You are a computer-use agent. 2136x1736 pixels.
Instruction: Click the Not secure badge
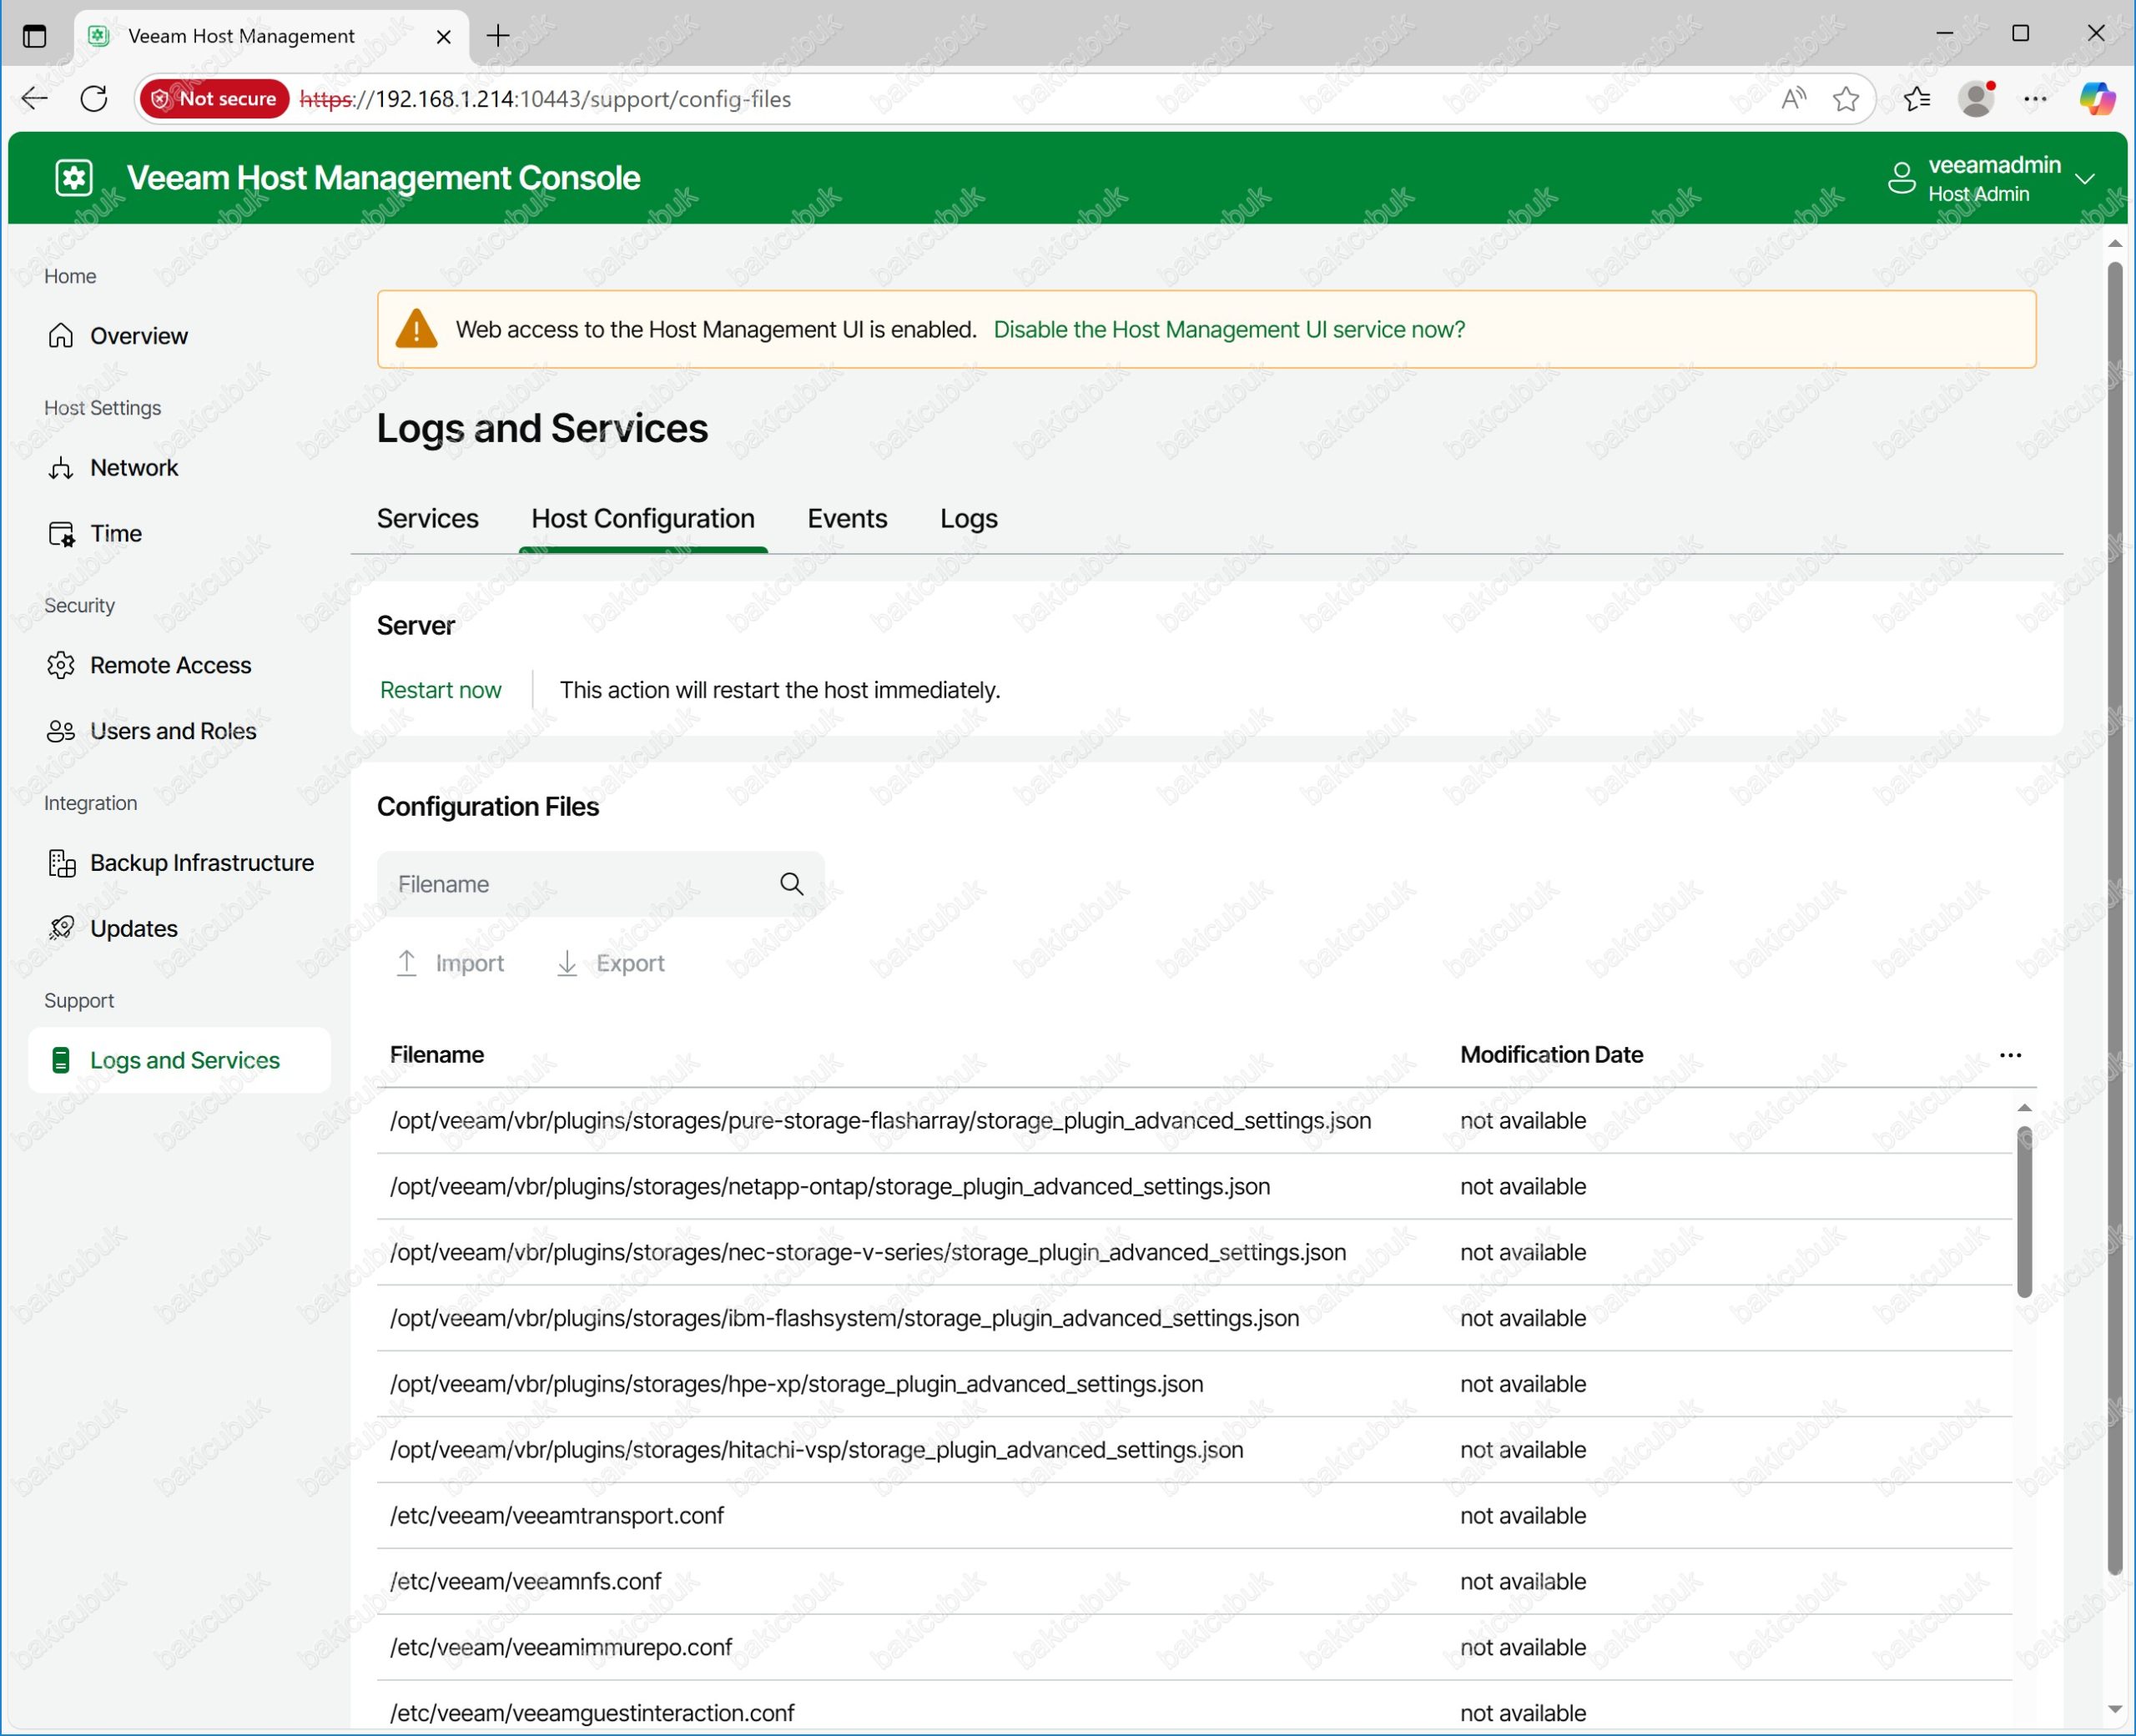pos(214,98)
